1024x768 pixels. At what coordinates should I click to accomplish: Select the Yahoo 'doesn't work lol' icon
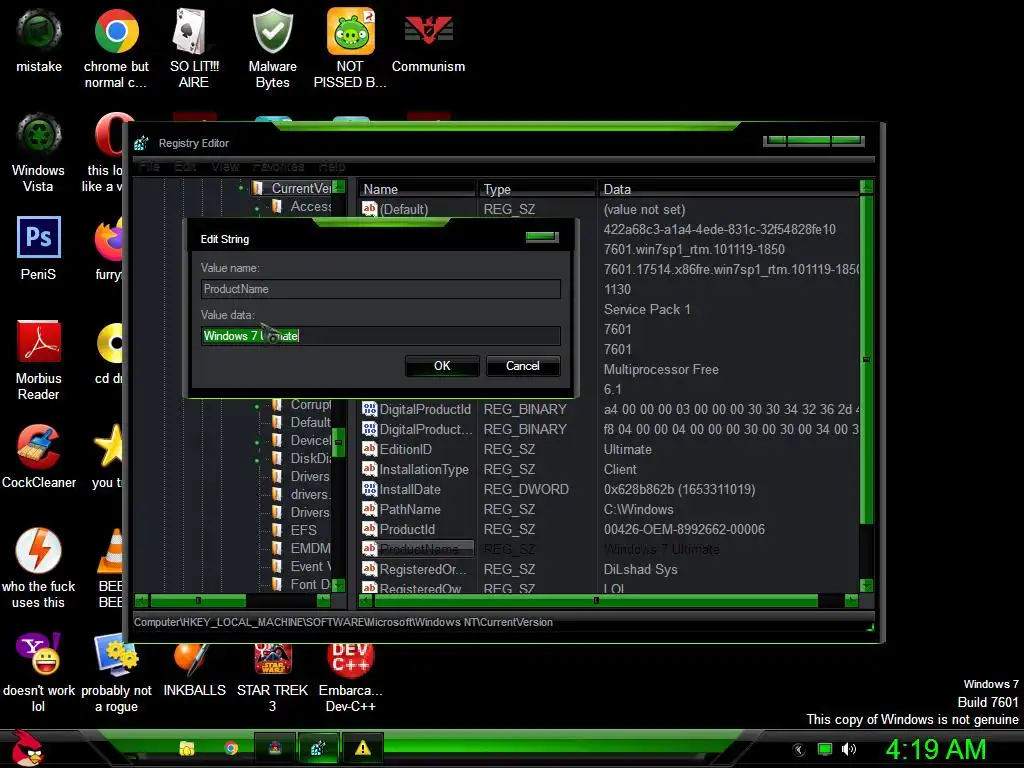coord(39,673)
